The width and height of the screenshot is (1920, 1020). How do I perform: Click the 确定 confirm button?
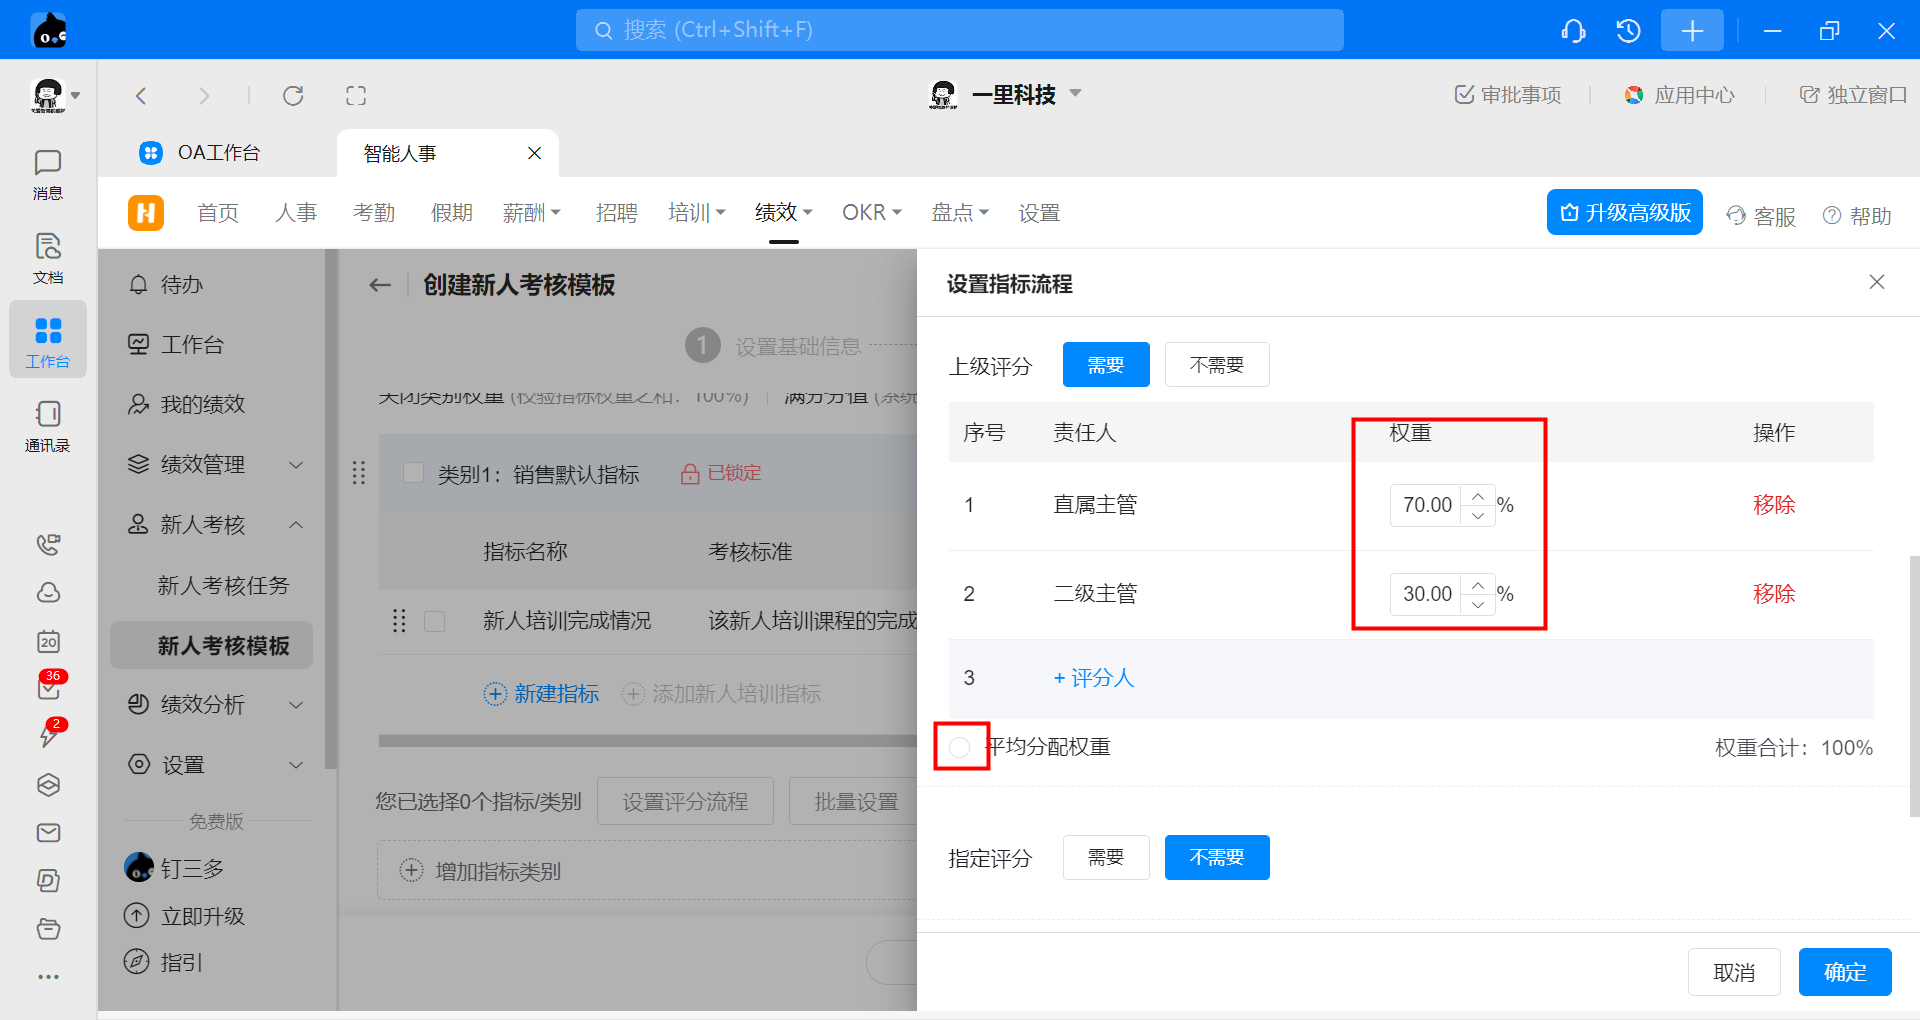point(1844,972)
